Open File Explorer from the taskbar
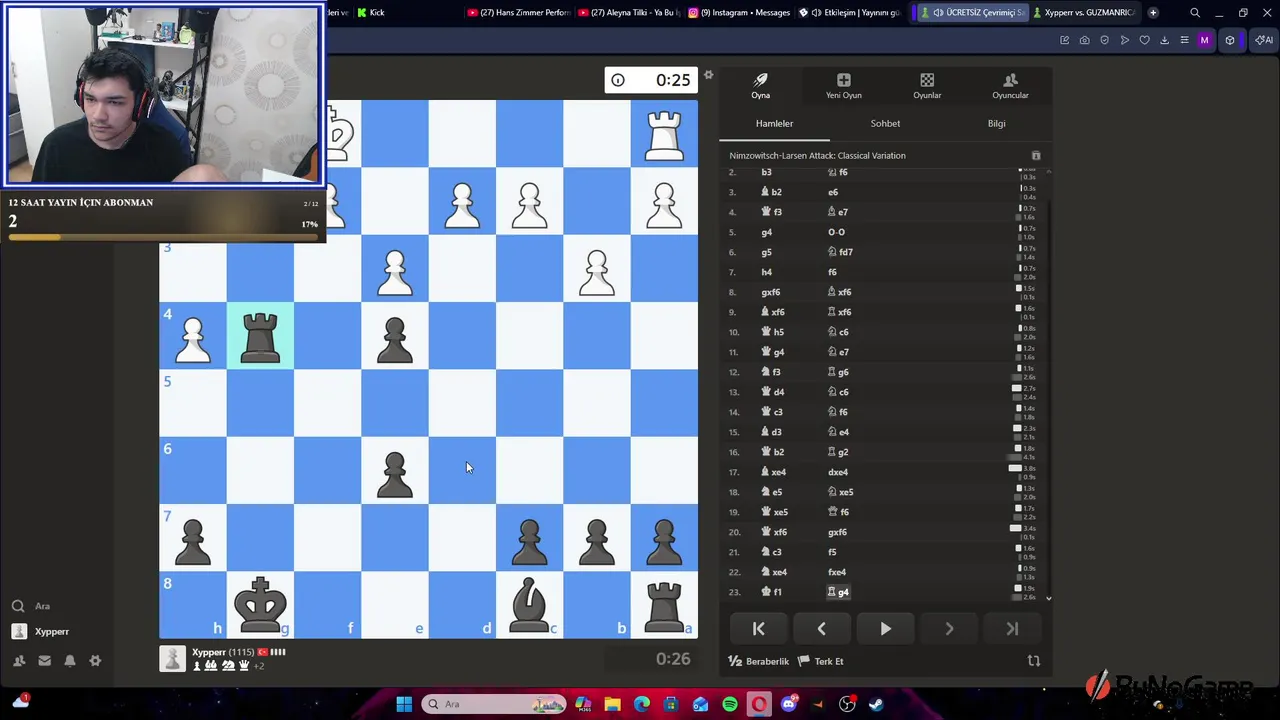The image size is (1280, 720). (612, 704)
